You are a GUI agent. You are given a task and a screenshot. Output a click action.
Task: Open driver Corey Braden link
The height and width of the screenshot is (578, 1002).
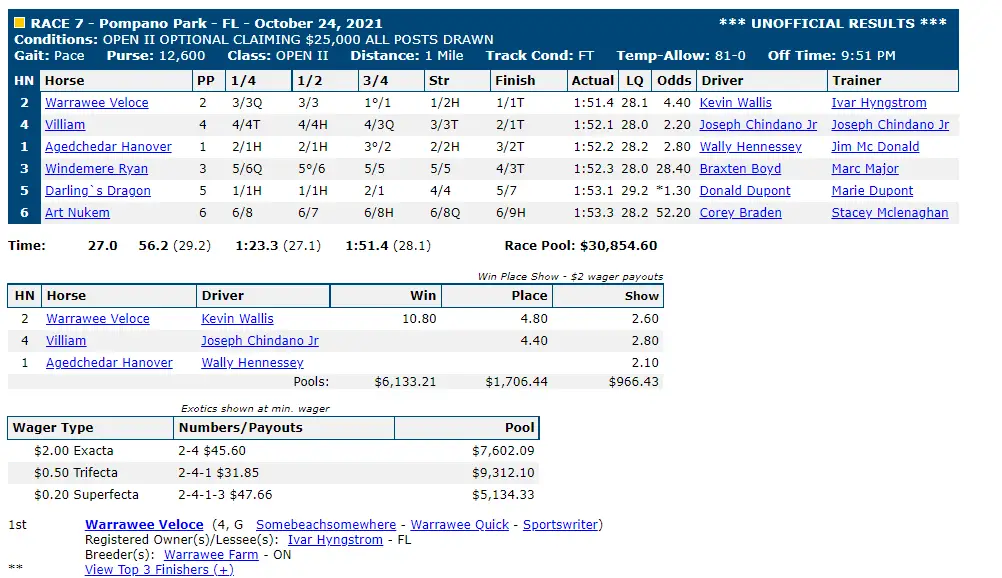[741, 212]
